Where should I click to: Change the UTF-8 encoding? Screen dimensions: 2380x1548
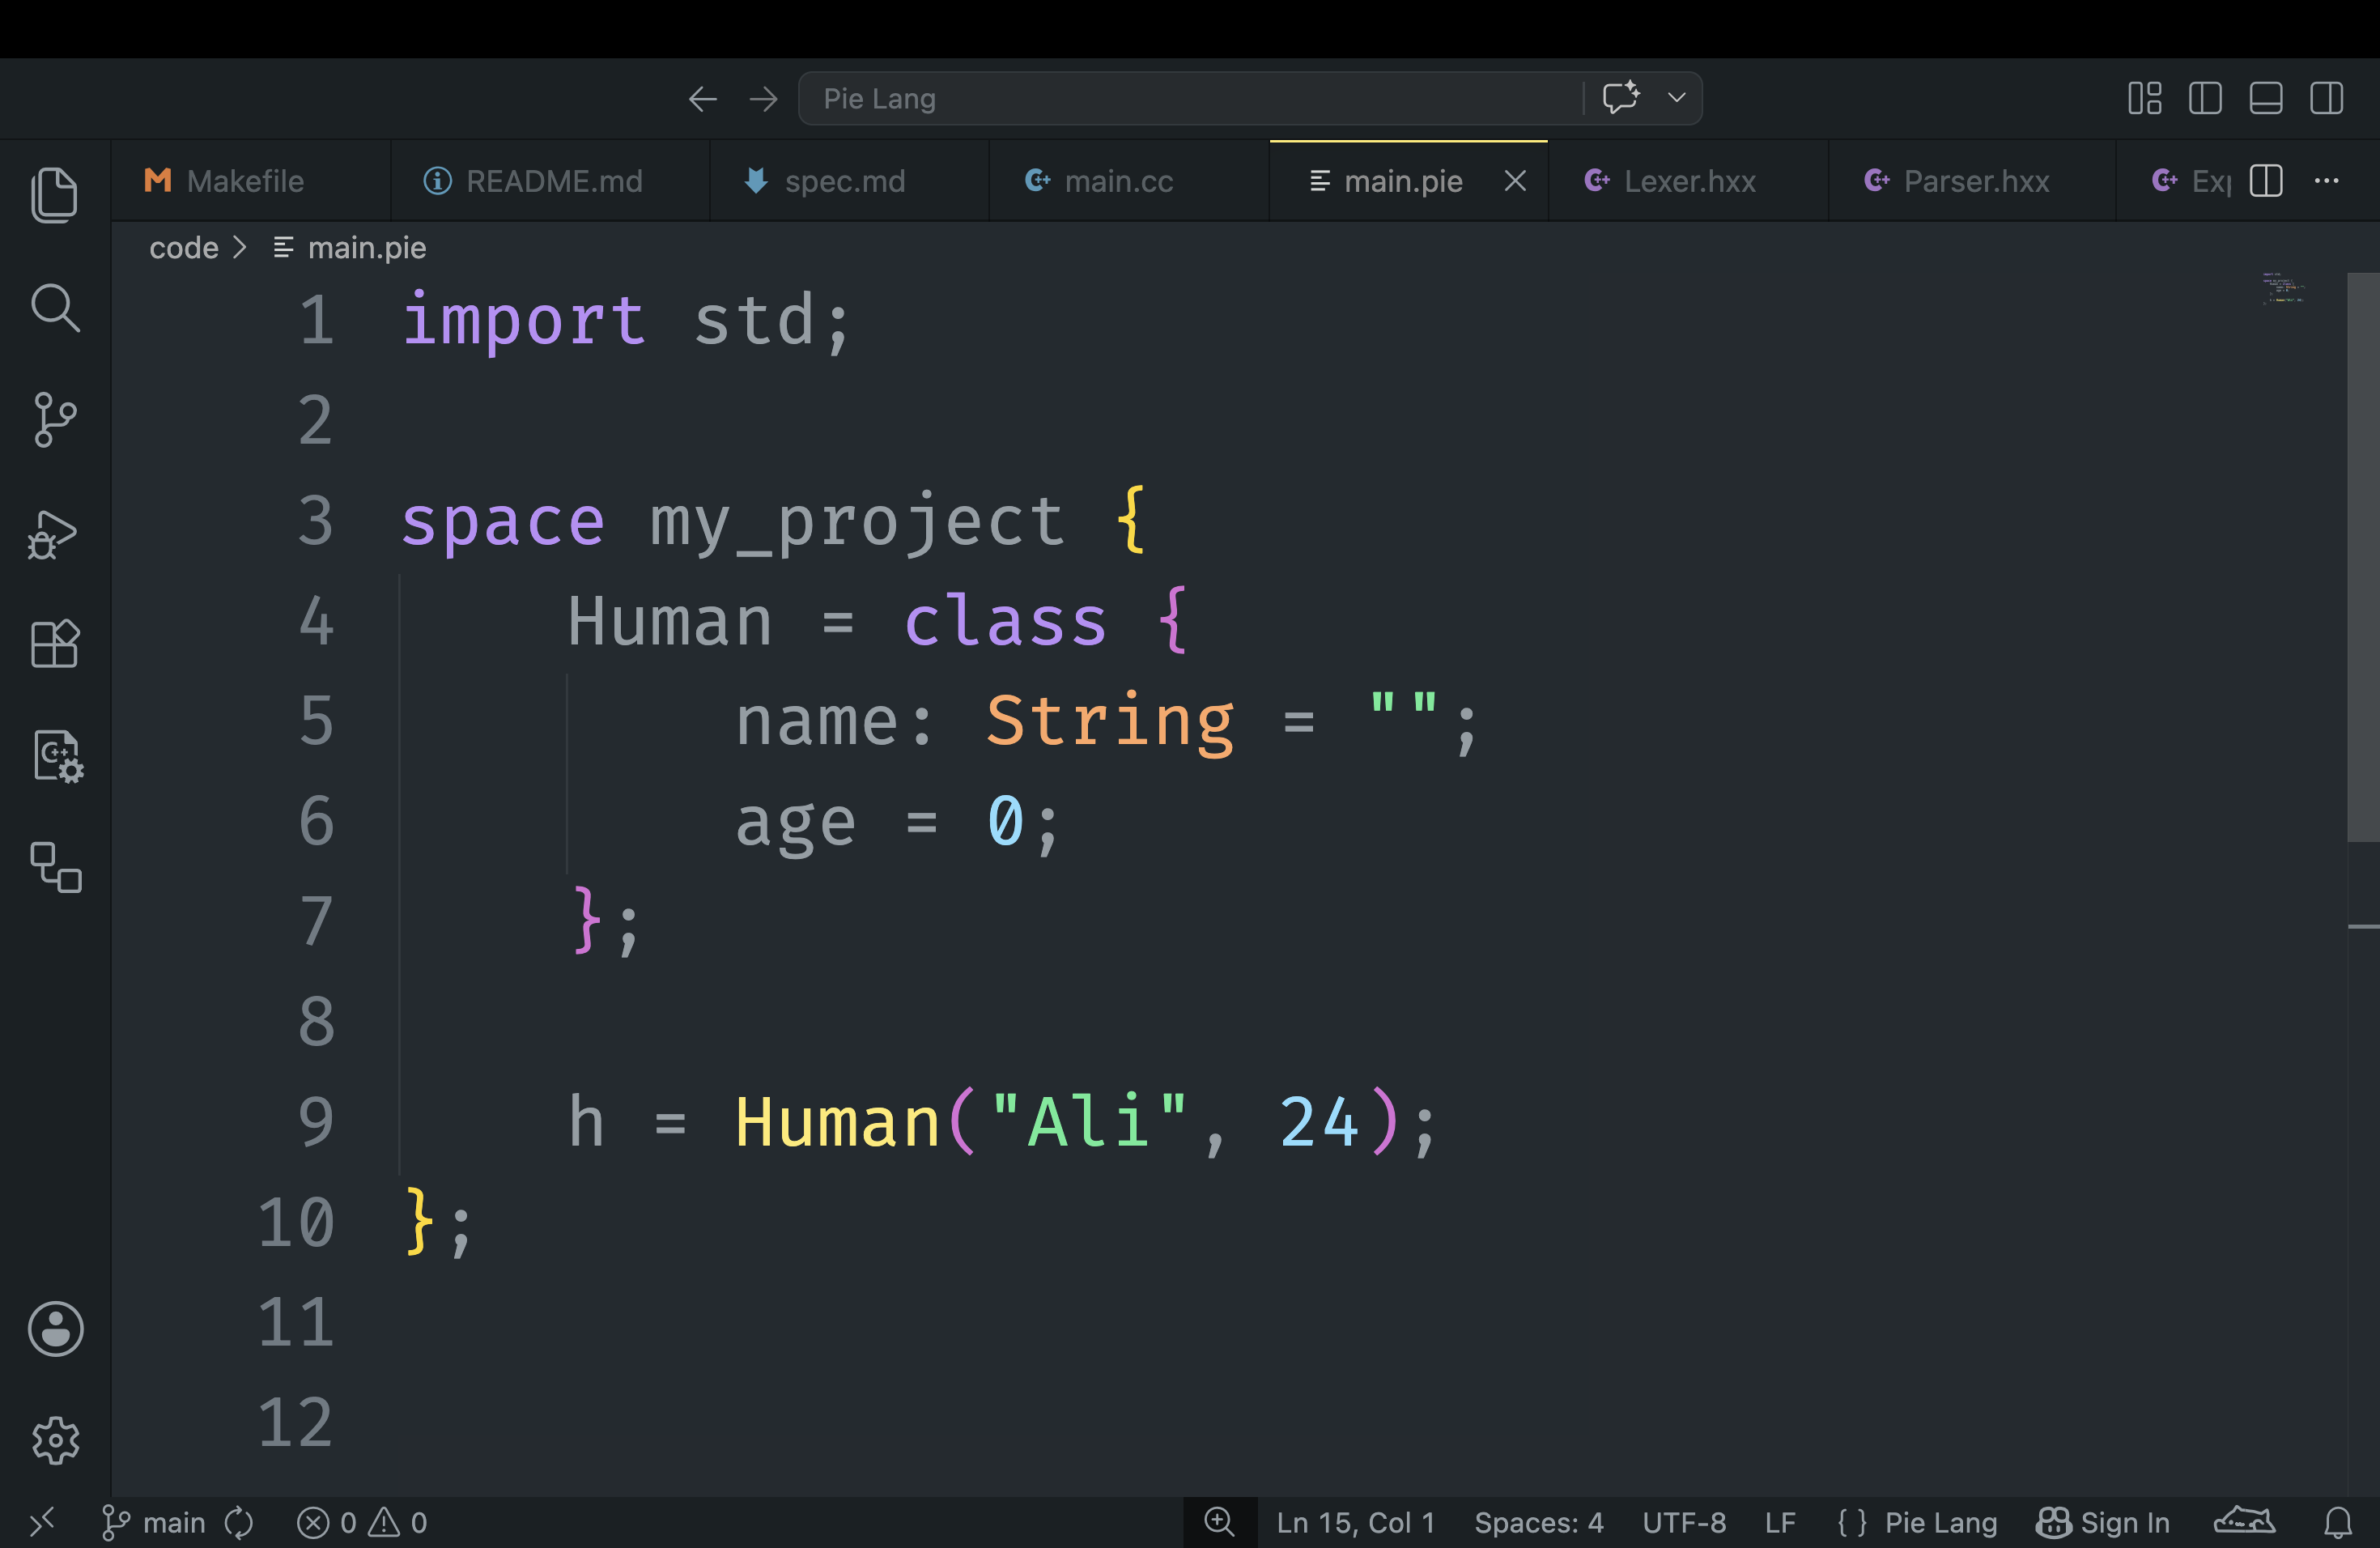(1684, 1522)
